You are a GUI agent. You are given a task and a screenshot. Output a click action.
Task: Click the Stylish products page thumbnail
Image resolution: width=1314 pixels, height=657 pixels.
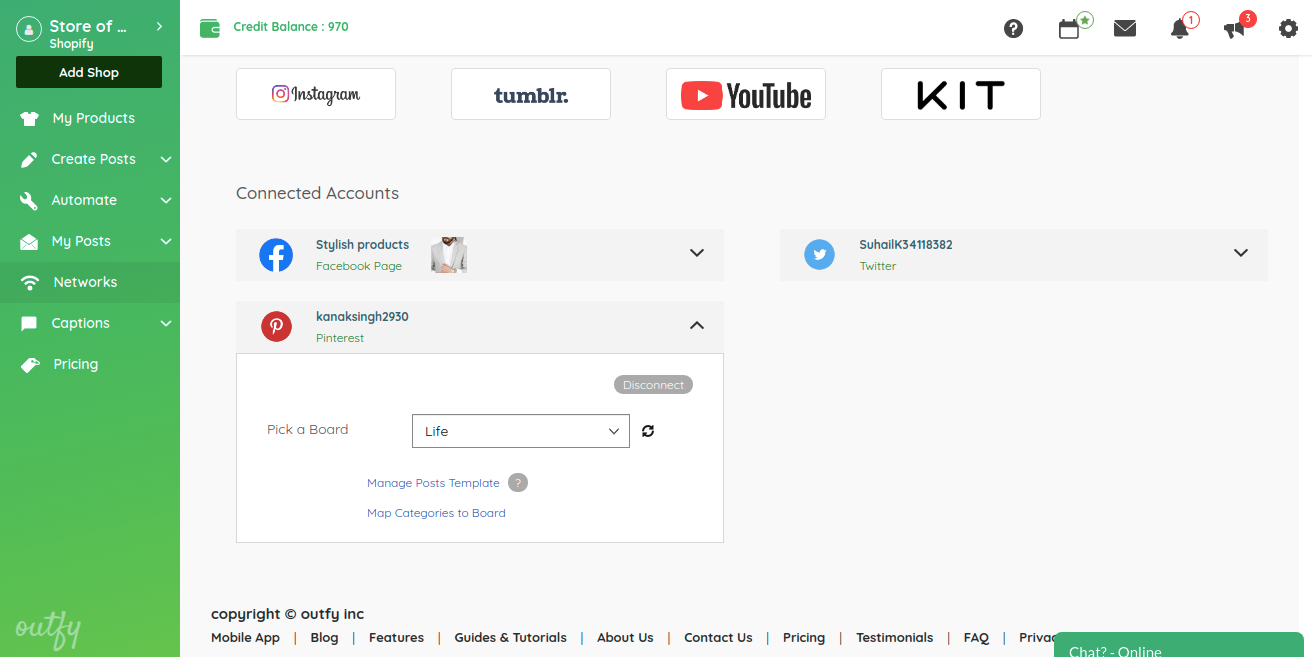click(449, 255)
